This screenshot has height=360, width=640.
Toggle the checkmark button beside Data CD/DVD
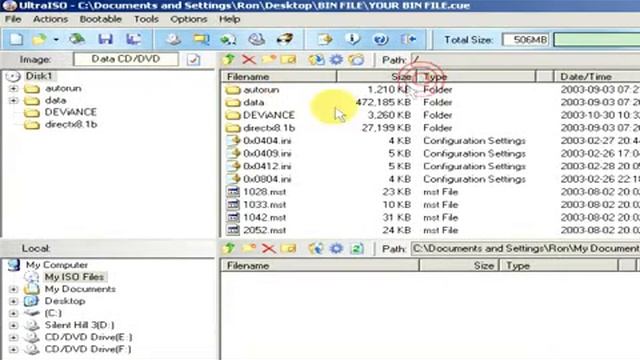(x=193, y=60)
